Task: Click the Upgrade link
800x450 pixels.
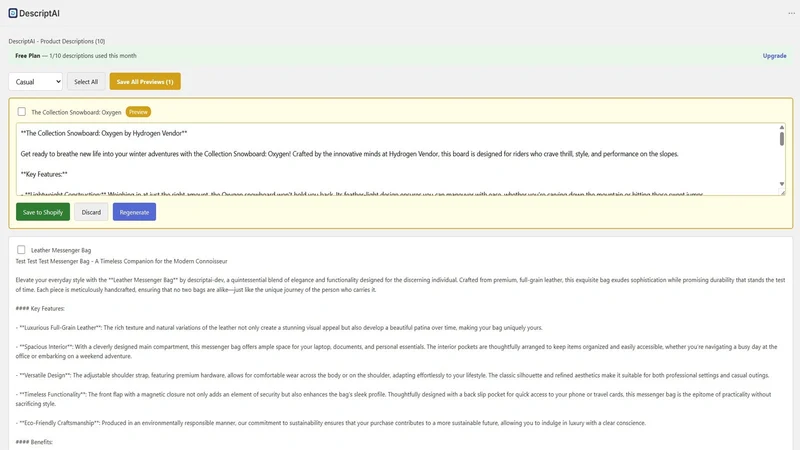Action: (774, 56)
